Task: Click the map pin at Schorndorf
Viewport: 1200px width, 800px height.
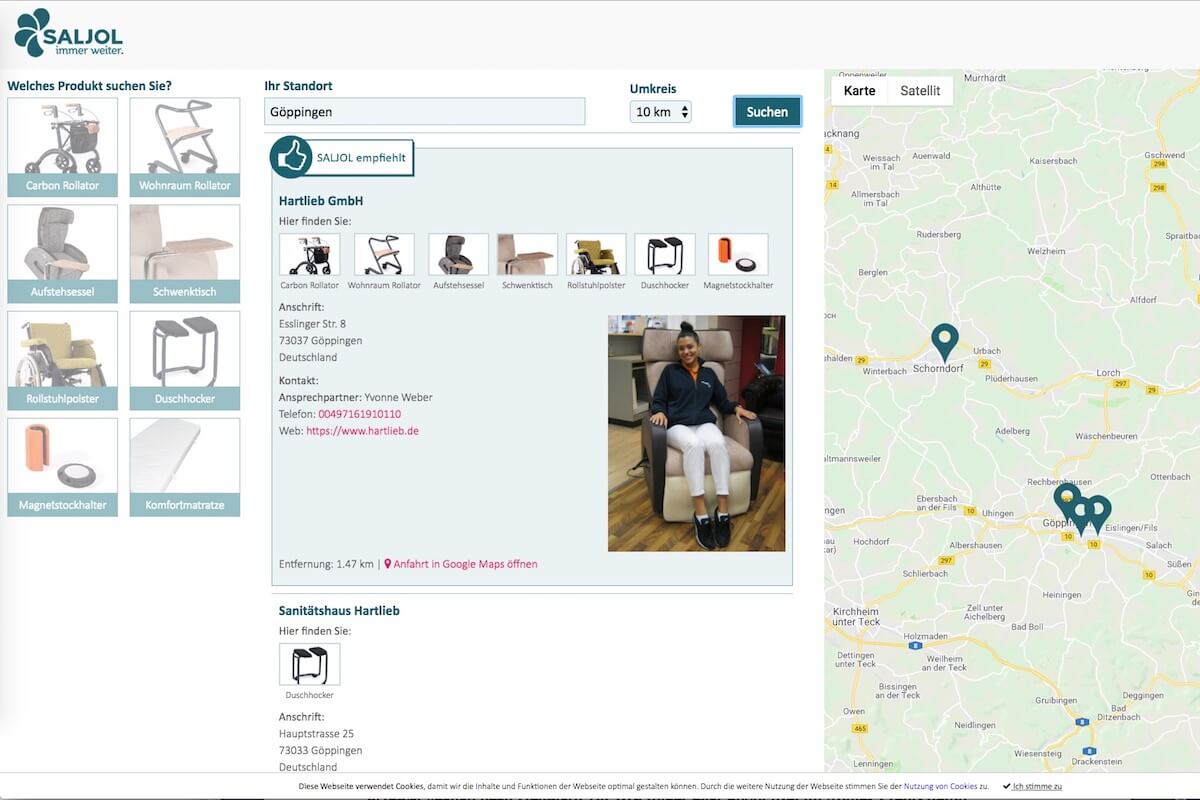Action: coord(945,343)
